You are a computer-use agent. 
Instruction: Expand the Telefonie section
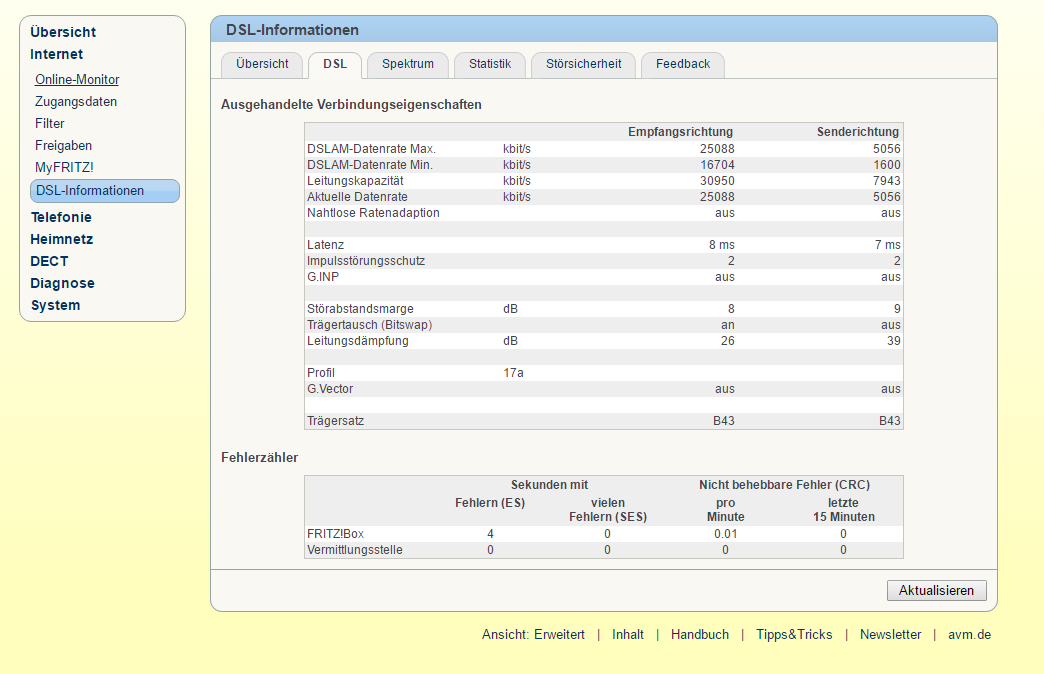tap(61, 217)
